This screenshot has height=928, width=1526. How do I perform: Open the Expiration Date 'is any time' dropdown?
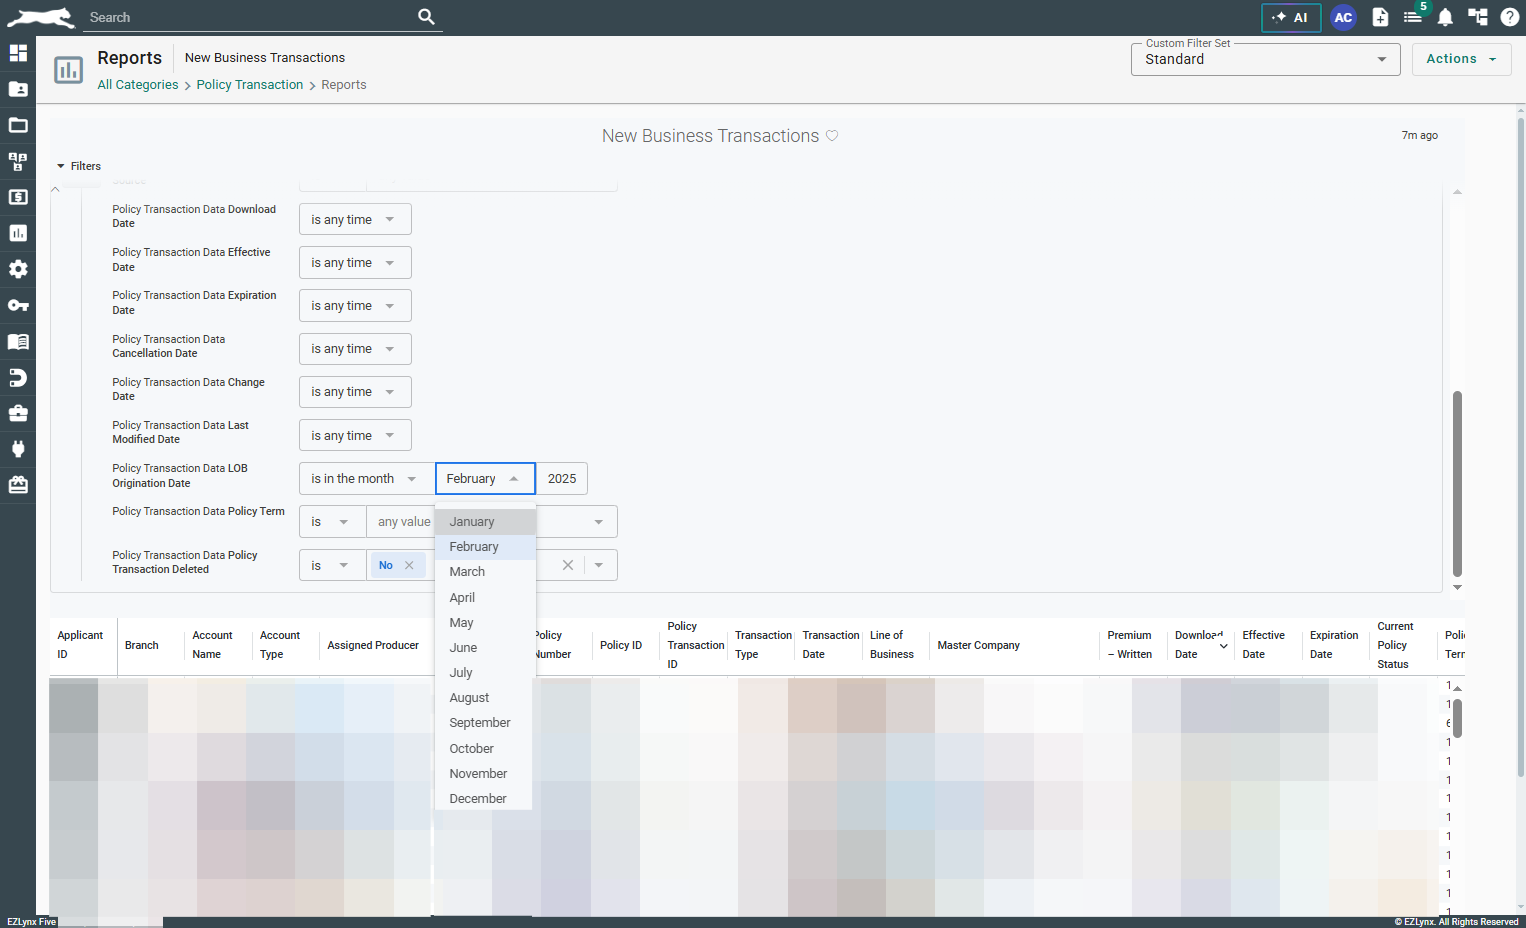pos(355,306)
